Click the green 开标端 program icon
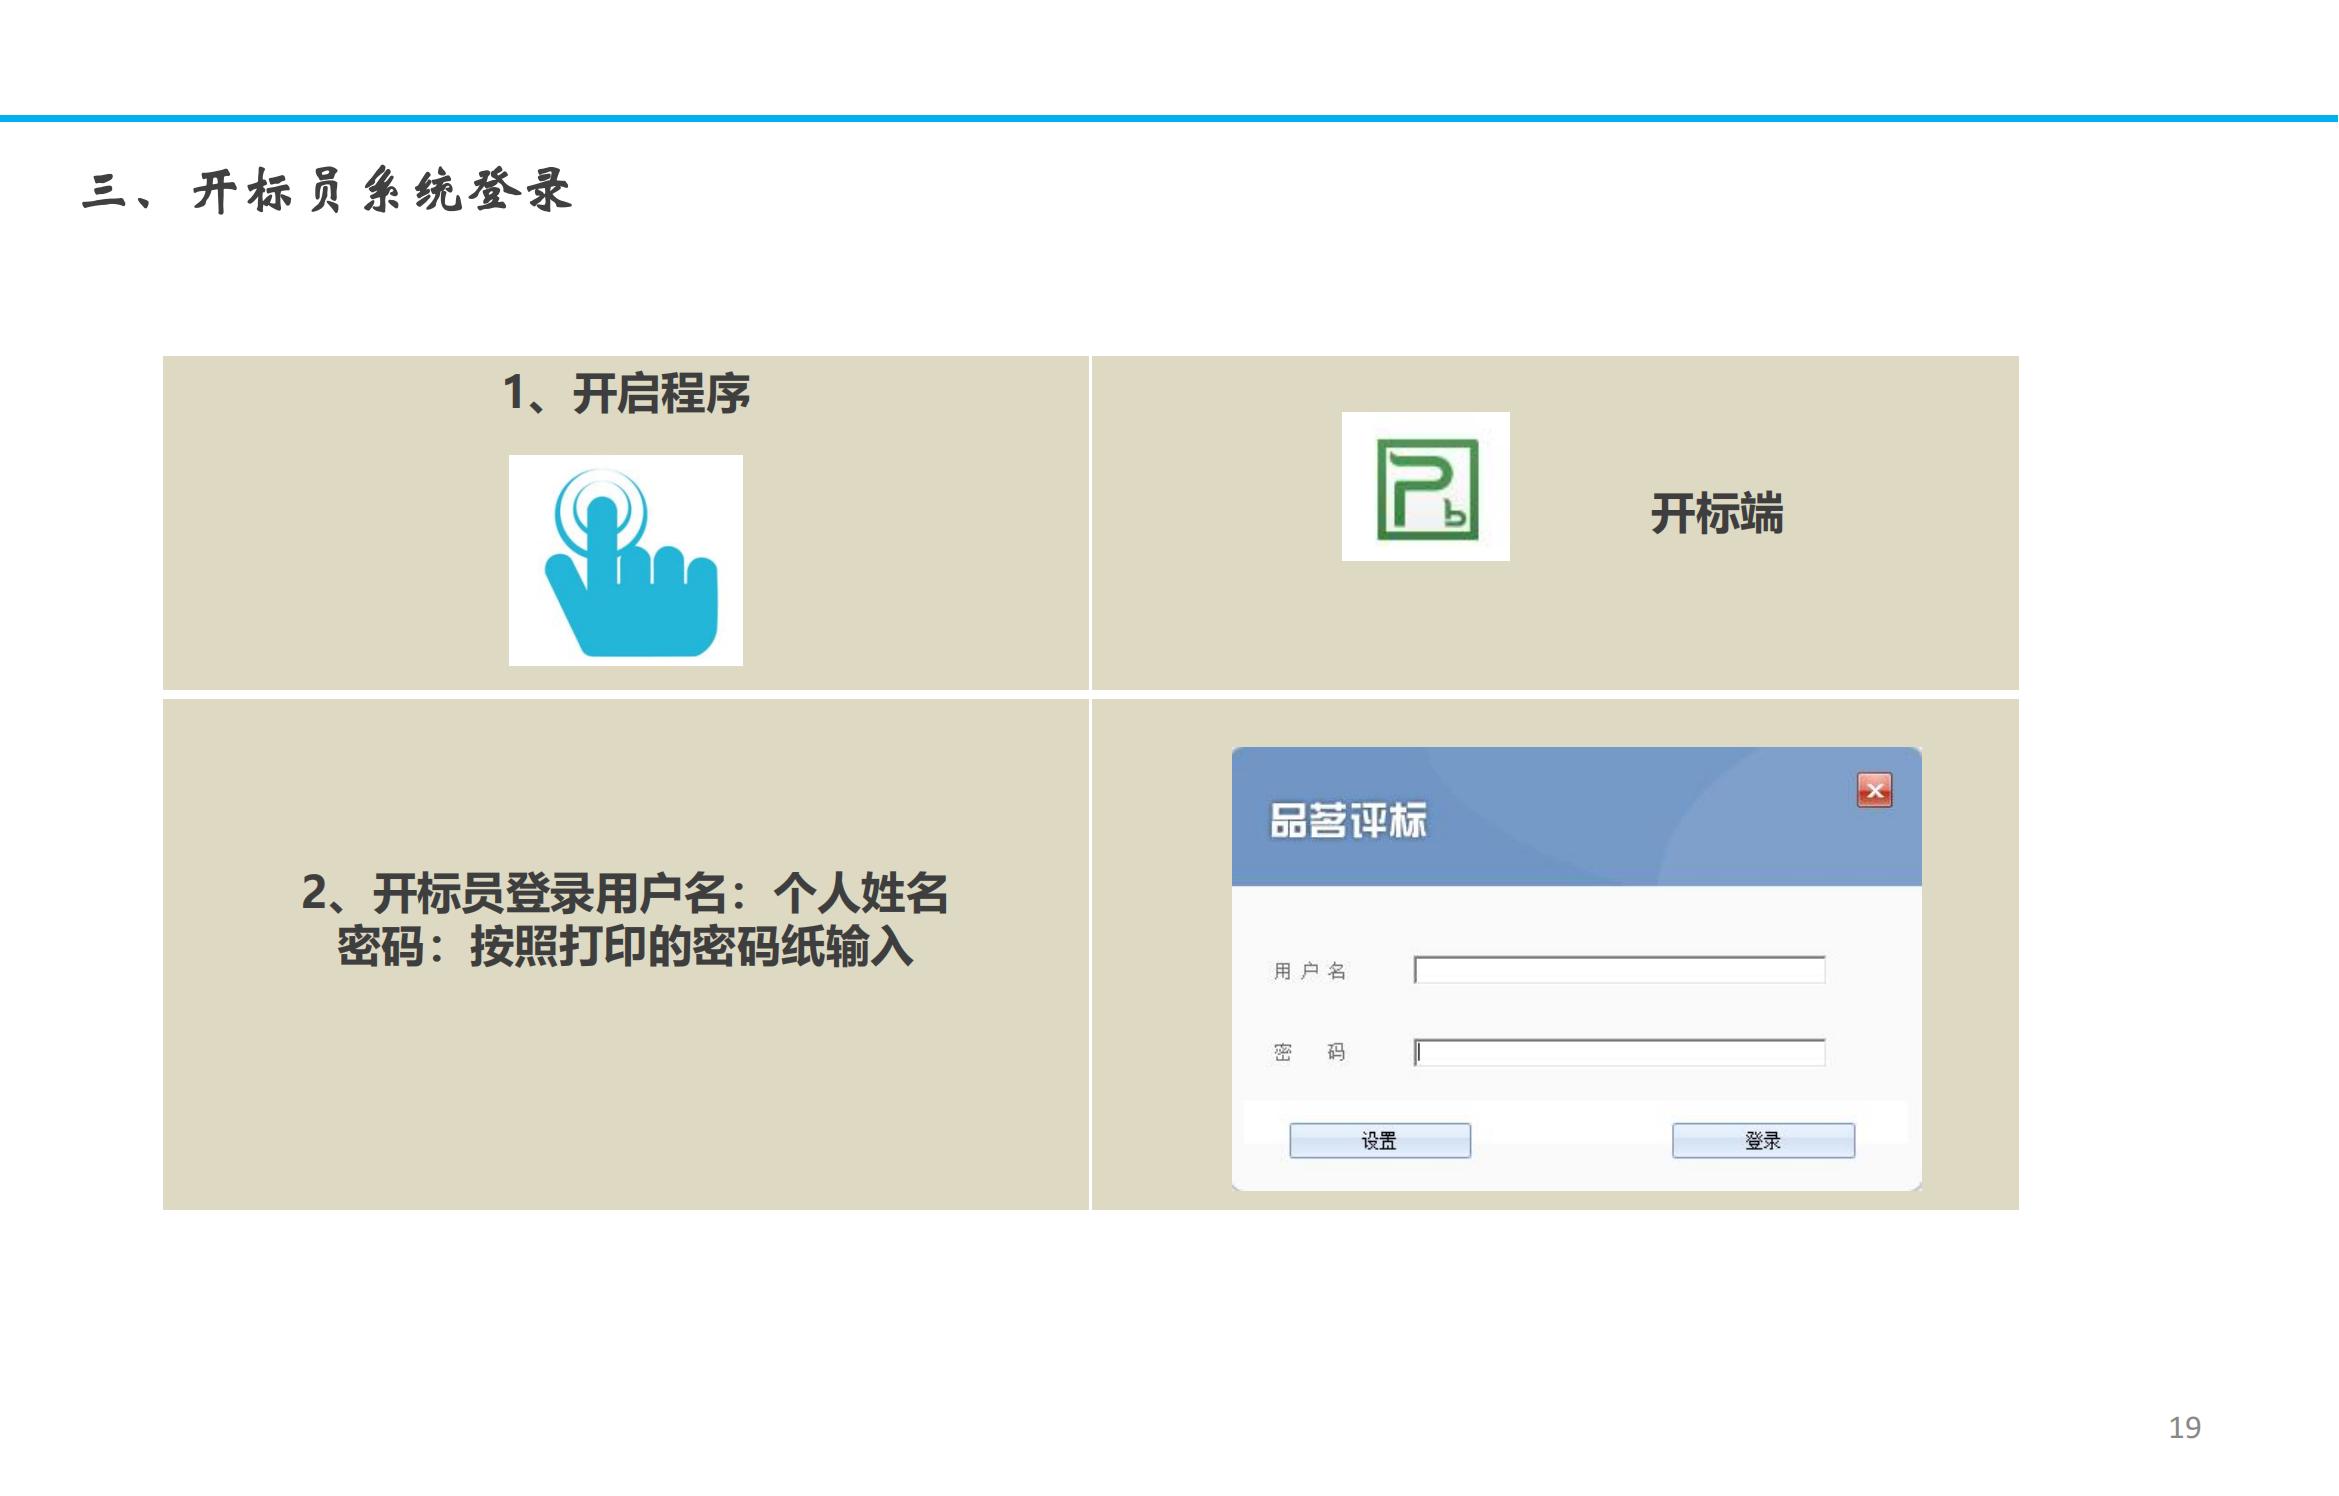 click(1426, 489)
